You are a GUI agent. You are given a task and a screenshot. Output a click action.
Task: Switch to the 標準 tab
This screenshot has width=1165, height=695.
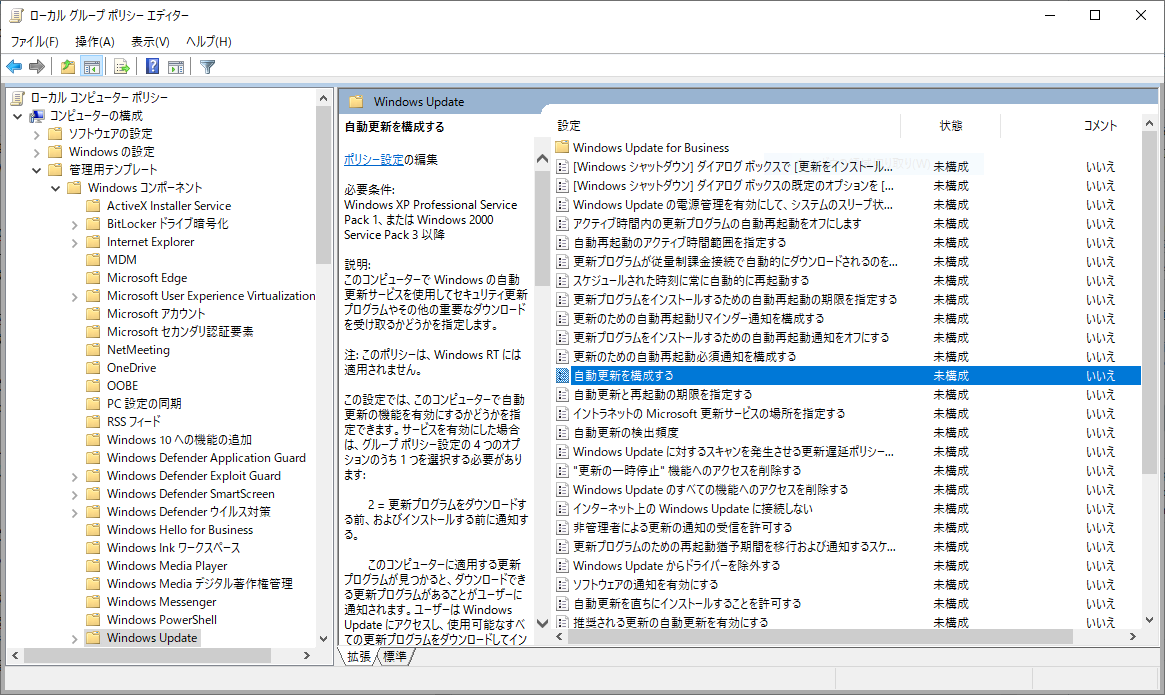click(x=395, y=656)
